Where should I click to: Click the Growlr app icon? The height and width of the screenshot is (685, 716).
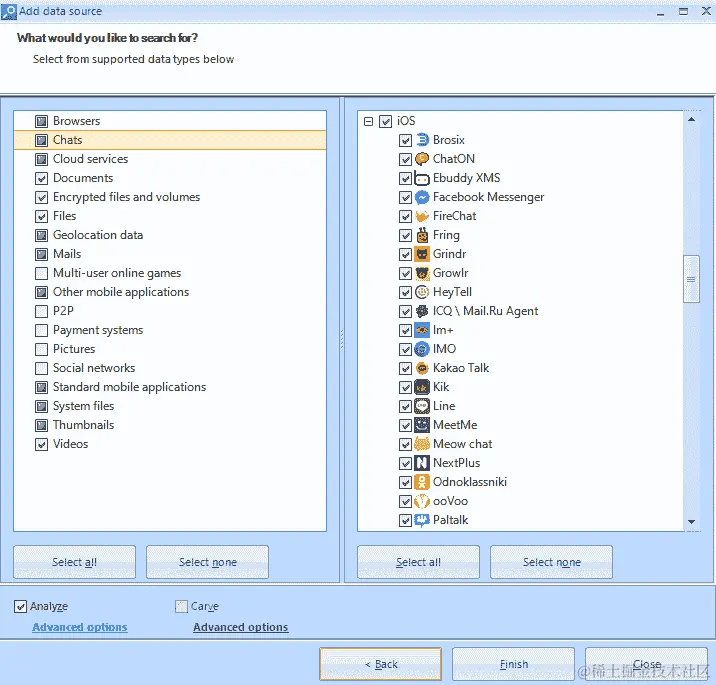pos(422,273)
